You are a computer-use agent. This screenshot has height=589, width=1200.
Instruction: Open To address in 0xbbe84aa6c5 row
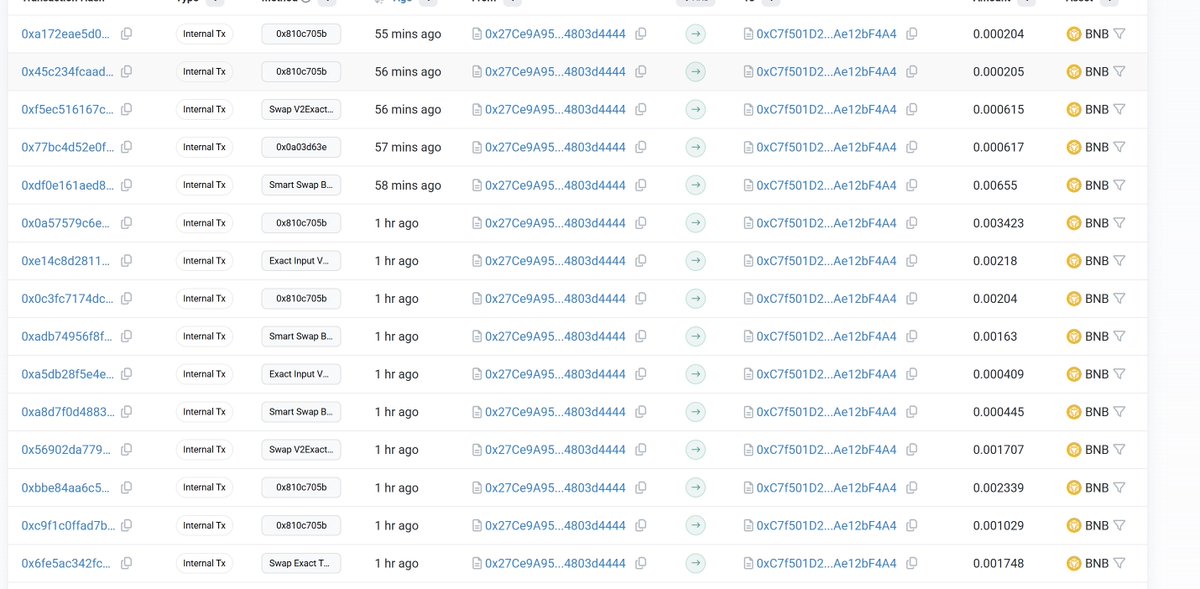coord(826,488)
